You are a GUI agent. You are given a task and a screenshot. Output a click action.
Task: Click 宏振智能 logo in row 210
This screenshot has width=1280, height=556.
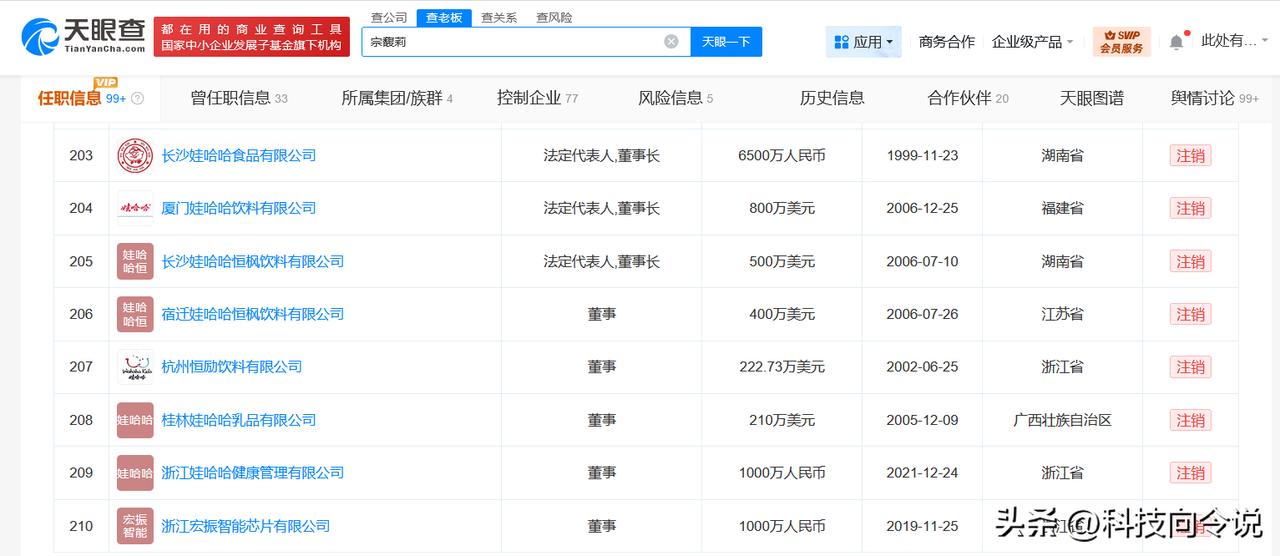tap(135, 526)
